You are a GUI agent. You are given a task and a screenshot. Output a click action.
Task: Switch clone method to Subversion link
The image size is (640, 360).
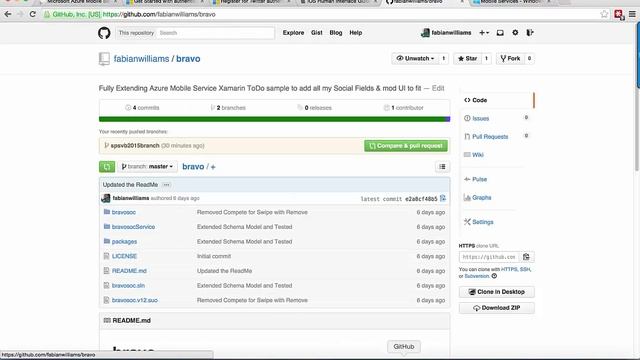[x=477, y=276]
